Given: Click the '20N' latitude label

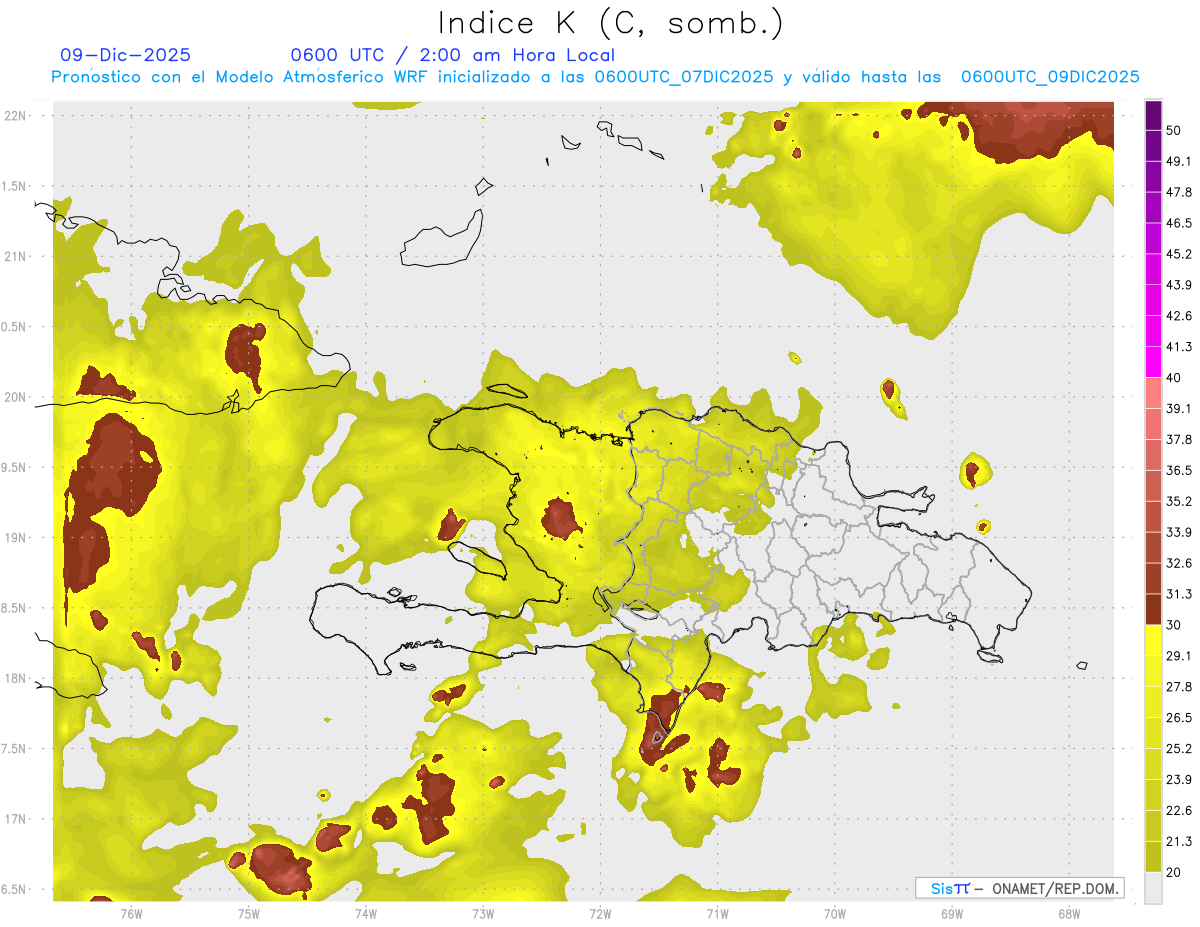Looking at the screenshot, I should click(x=17, y=397).
